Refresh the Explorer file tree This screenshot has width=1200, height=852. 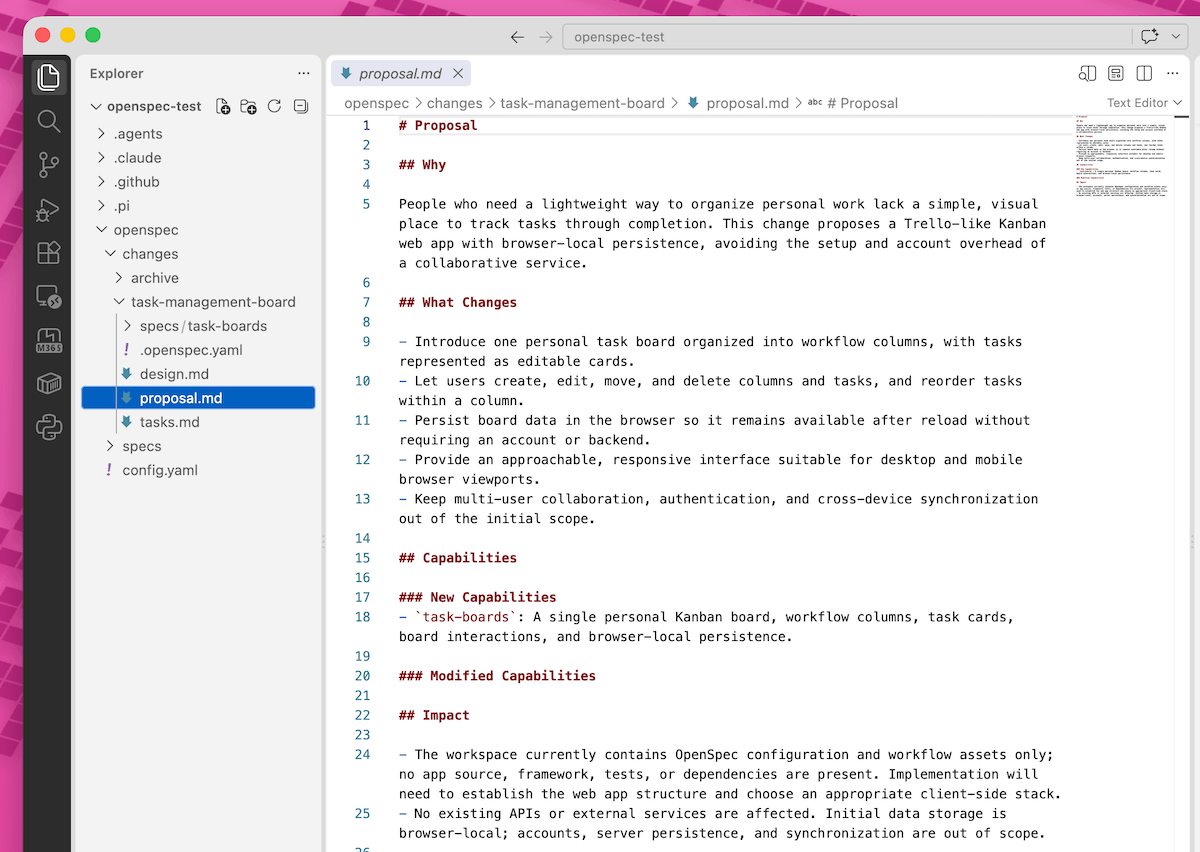tap(274, 106)
